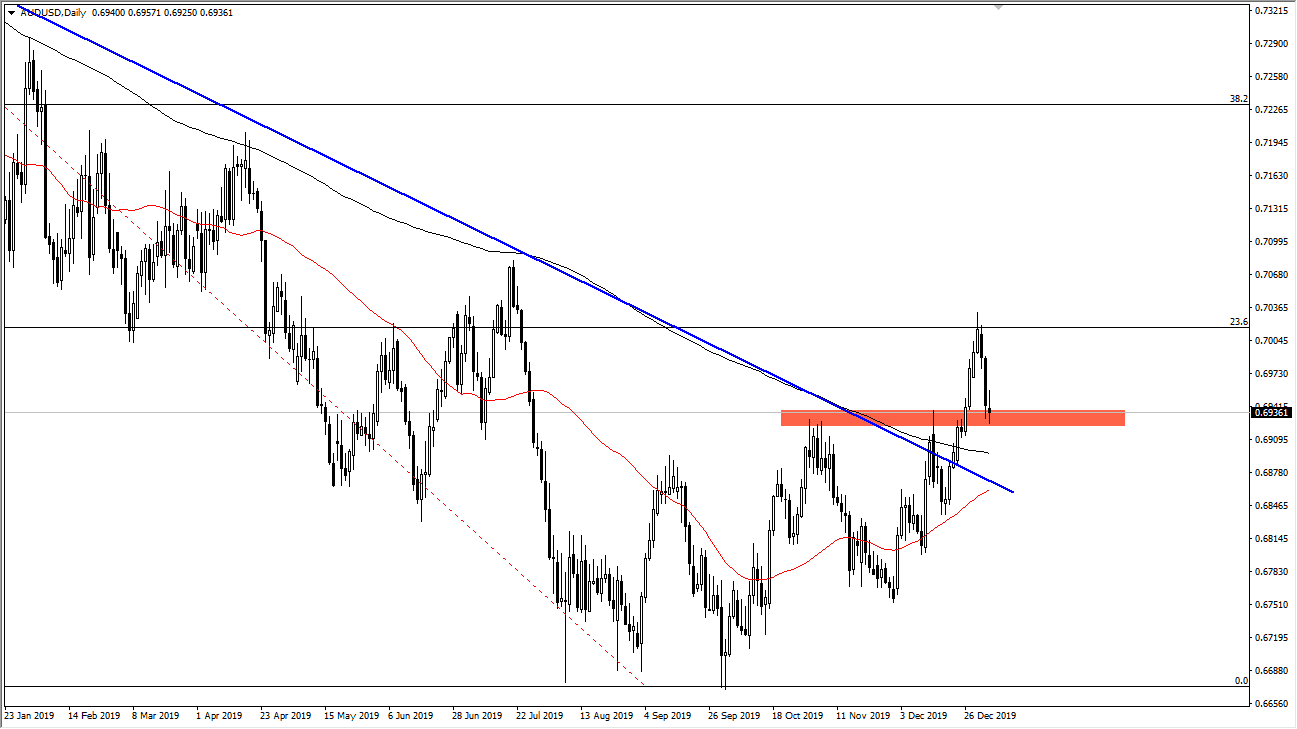Click the current price label 0.69361

click(x=1272, y=412)
